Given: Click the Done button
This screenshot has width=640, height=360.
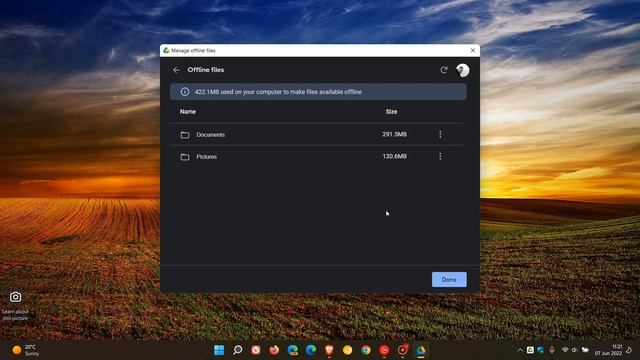Looking at the screenshot, I should pos(449,280).
